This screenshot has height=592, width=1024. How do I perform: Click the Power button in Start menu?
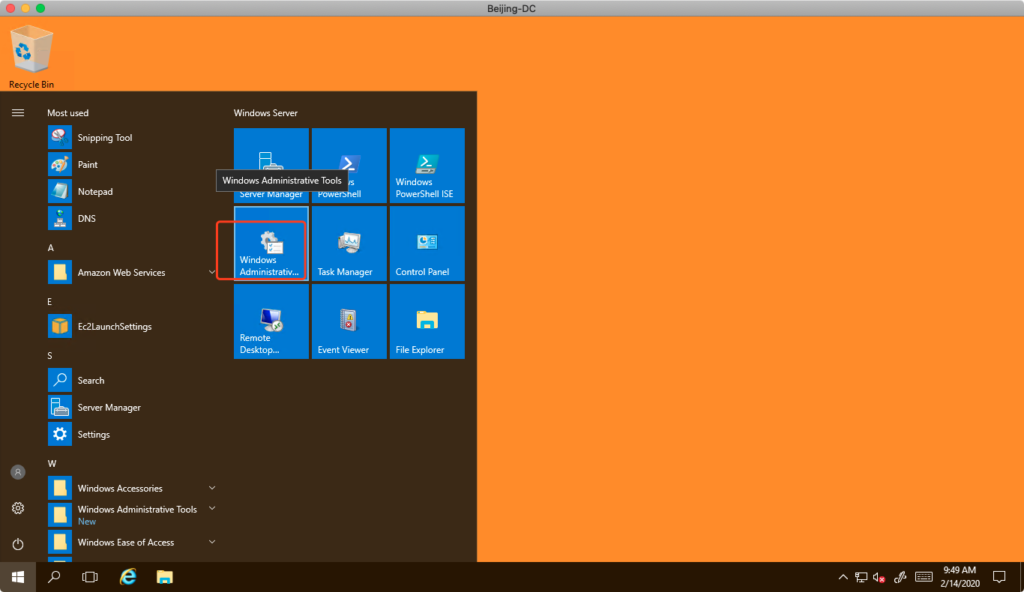[x=18, y=544]
